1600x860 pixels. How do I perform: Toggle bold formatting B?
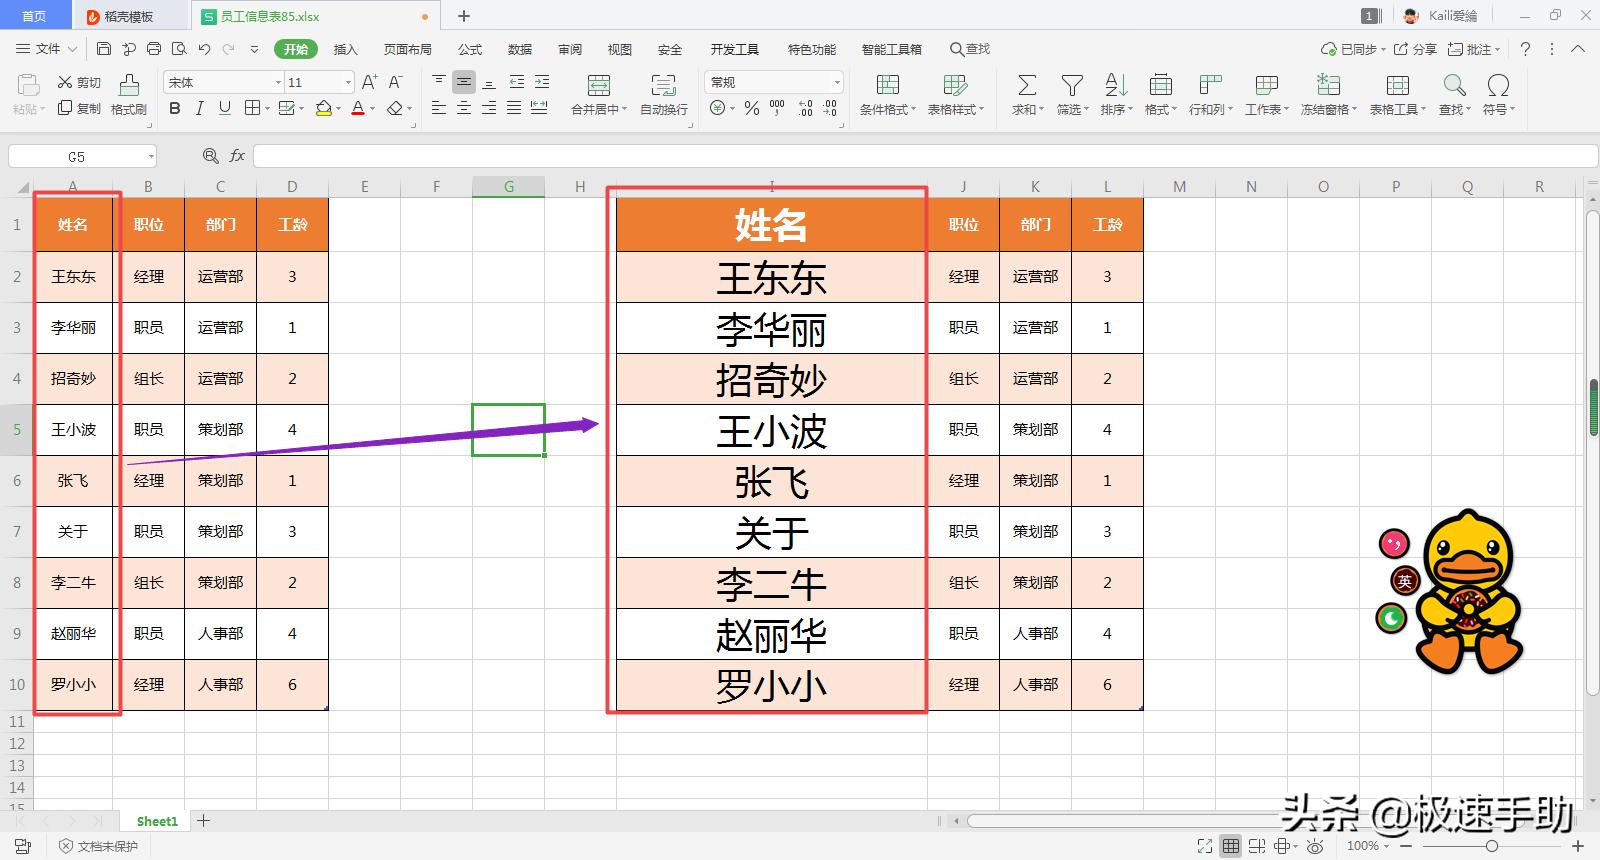(175, 108)
